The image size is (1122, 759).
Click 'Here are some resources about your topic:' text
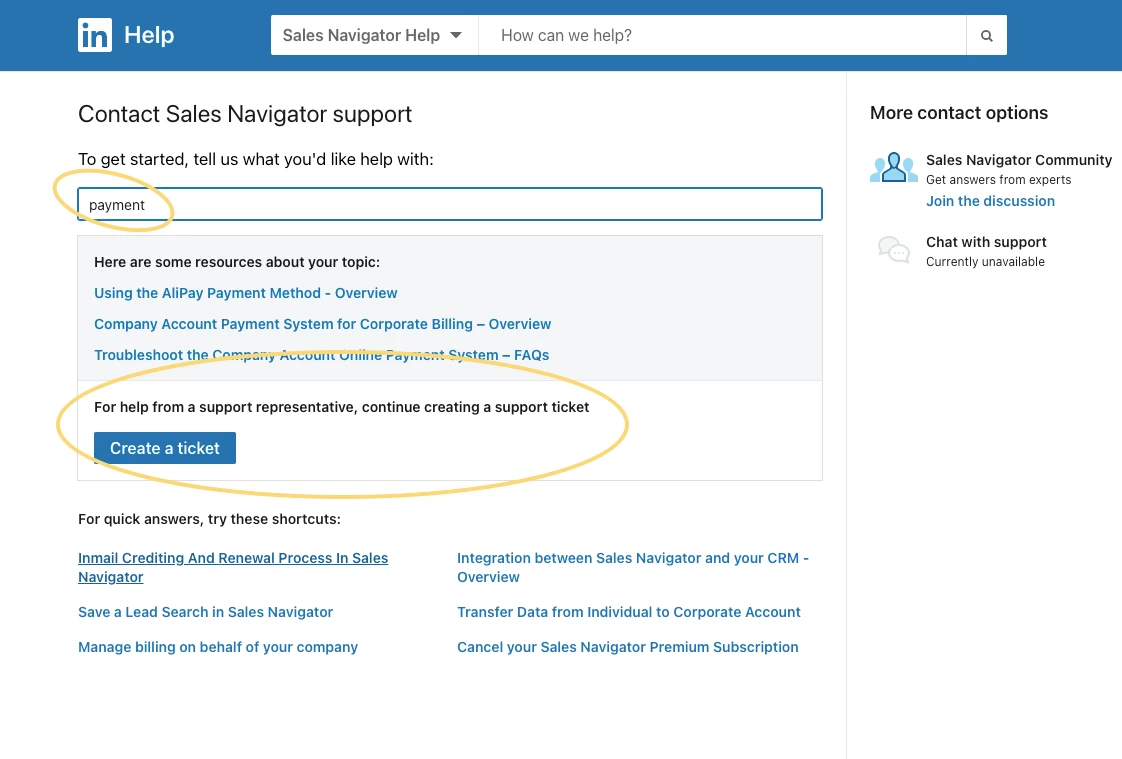click(x=237, y=263)
